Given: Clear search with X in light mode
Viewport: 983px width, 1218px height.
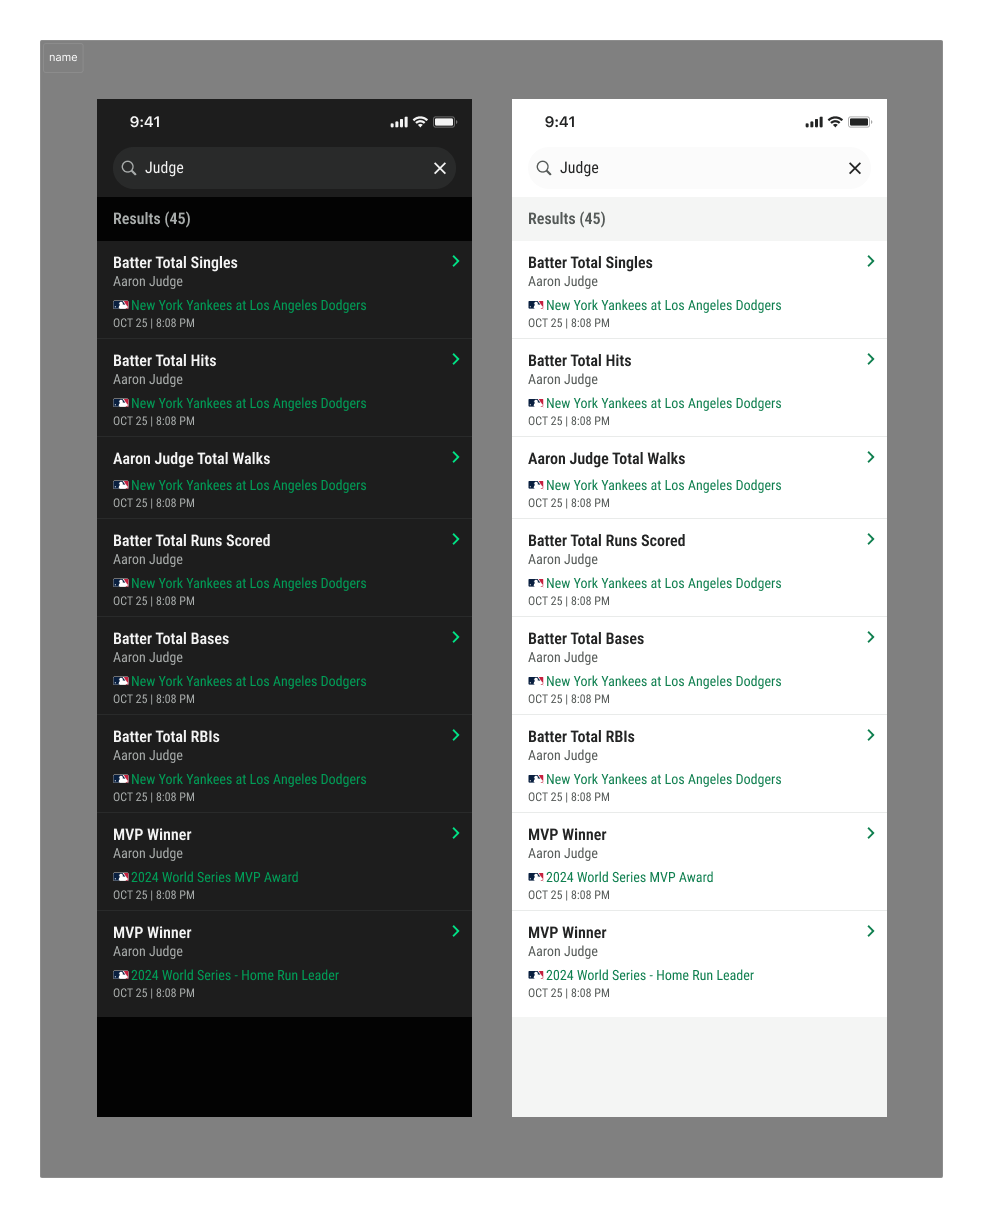Looking at the screenshot, I should 855,168.
